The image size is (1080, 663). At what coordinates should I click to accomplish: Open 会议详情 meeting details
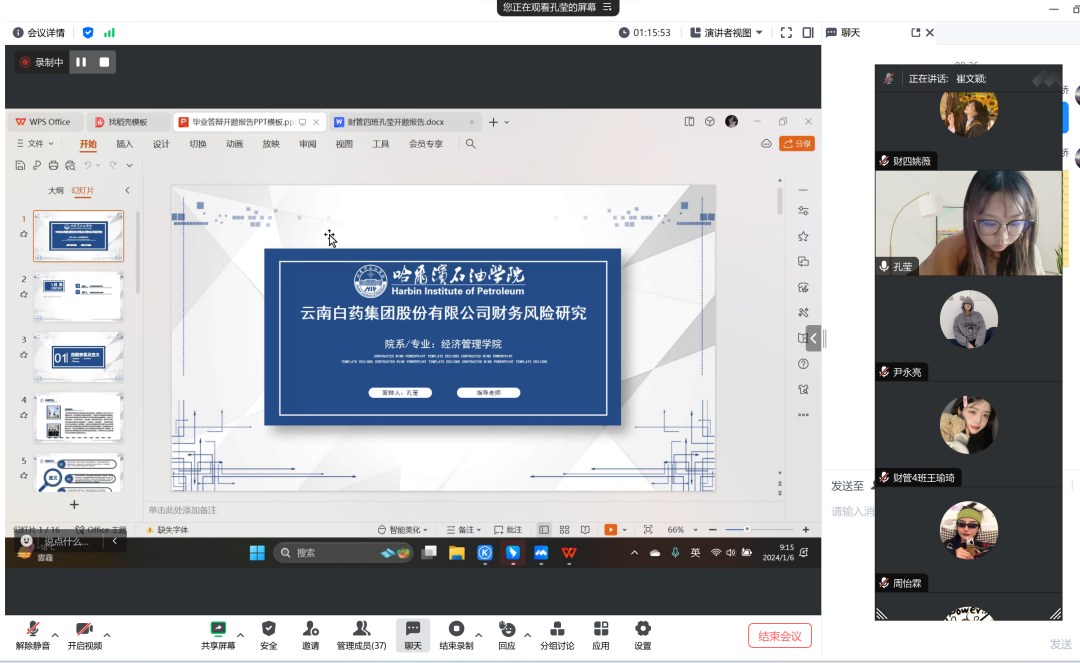[x=38, y=32]
